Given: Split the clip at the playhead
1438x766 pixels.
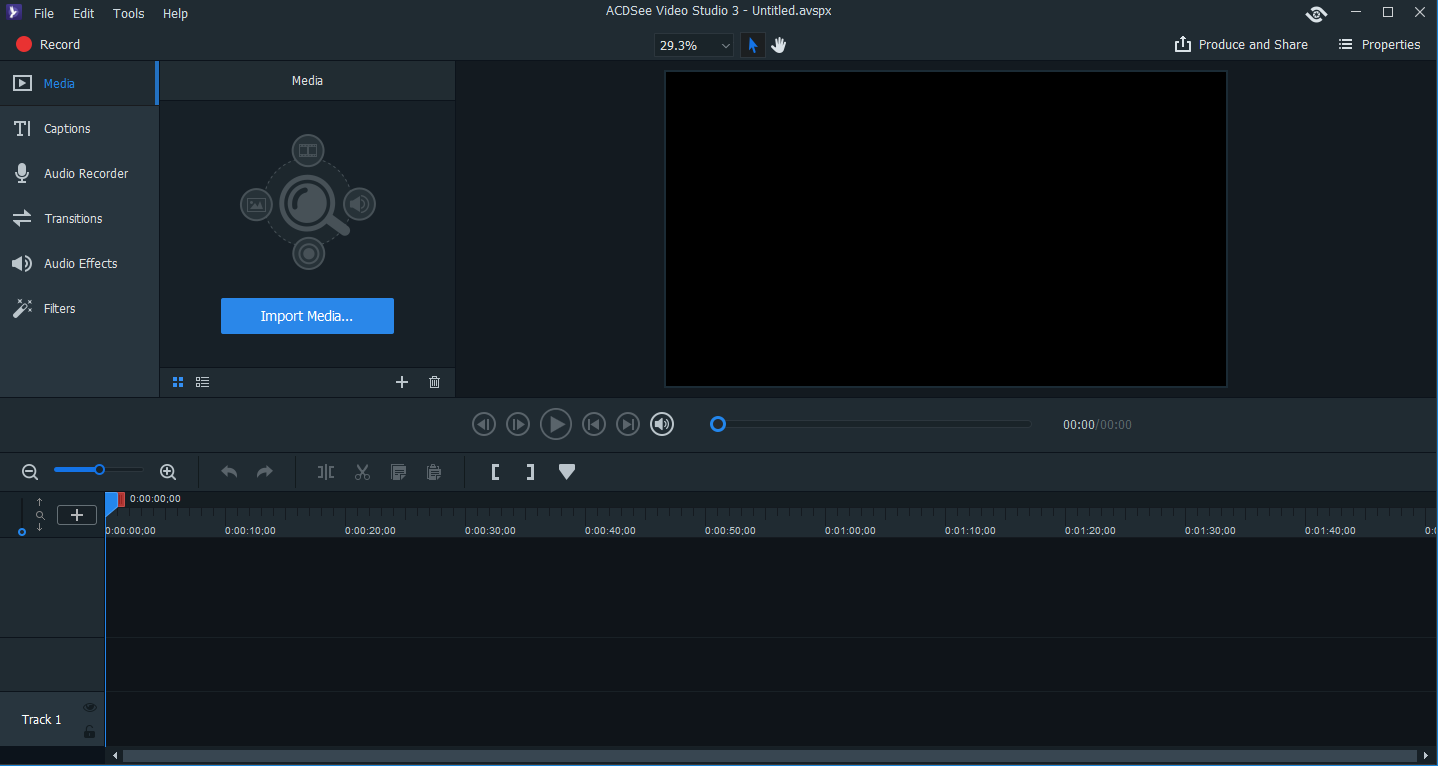Looking at the screenshot, I should (326, 471).
